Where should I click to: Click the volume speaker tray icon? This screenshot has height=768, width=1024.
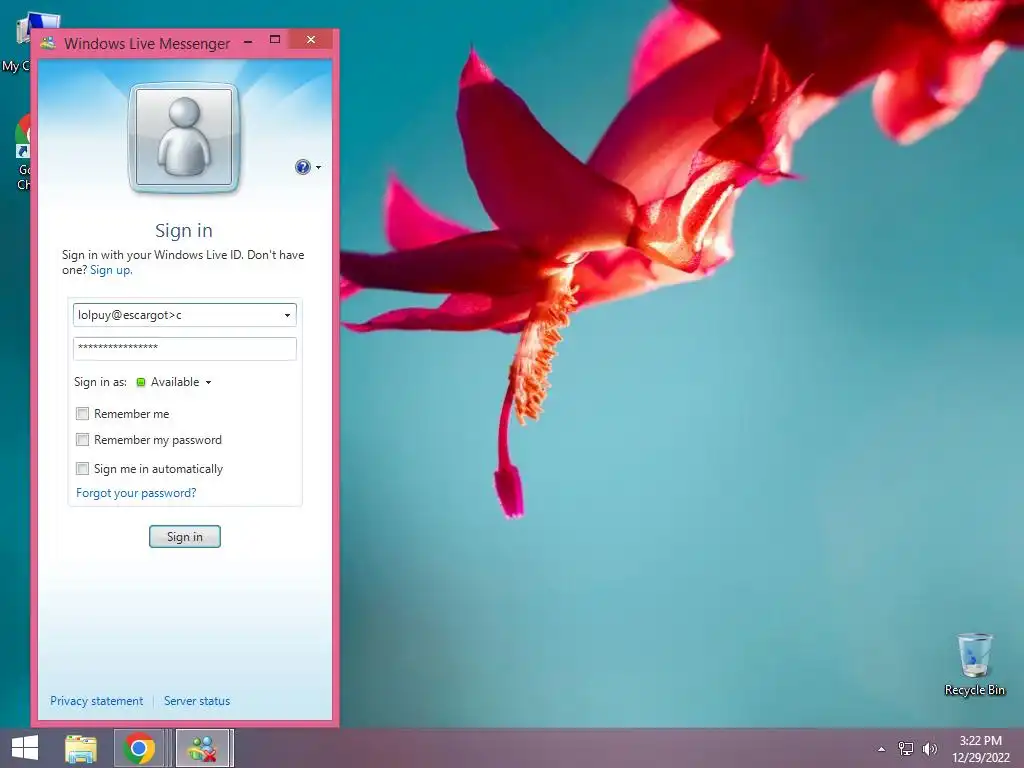pyautogui.click(x=930, y=748)
